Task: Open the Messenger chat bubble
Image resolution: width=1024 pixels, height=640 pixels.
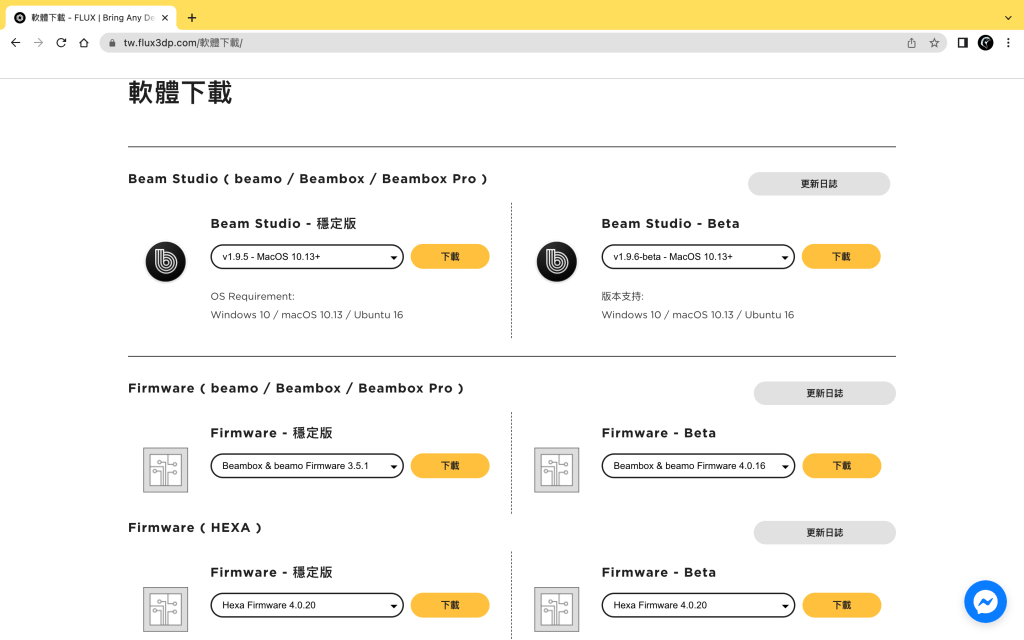Action: click(985, 601)
